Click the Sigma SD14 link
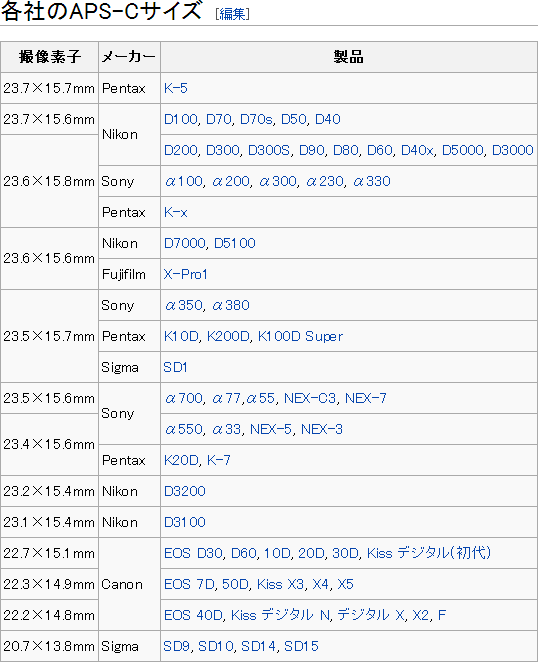This screenshot has width=538, height=662. [258, 646]
